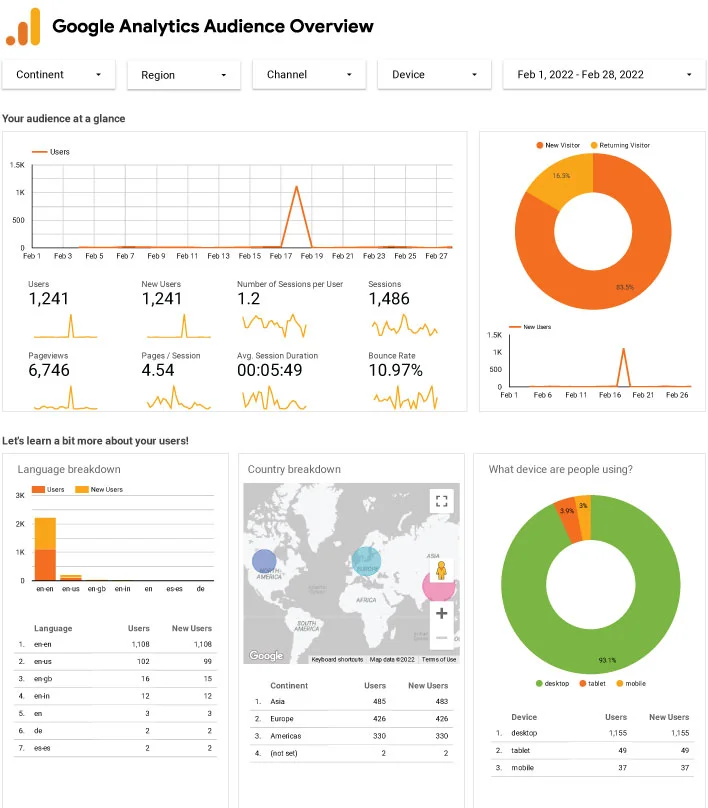Toggle fullscreen view on the map
This screenshot has width=708, height=808.
[x=442, y=501]
